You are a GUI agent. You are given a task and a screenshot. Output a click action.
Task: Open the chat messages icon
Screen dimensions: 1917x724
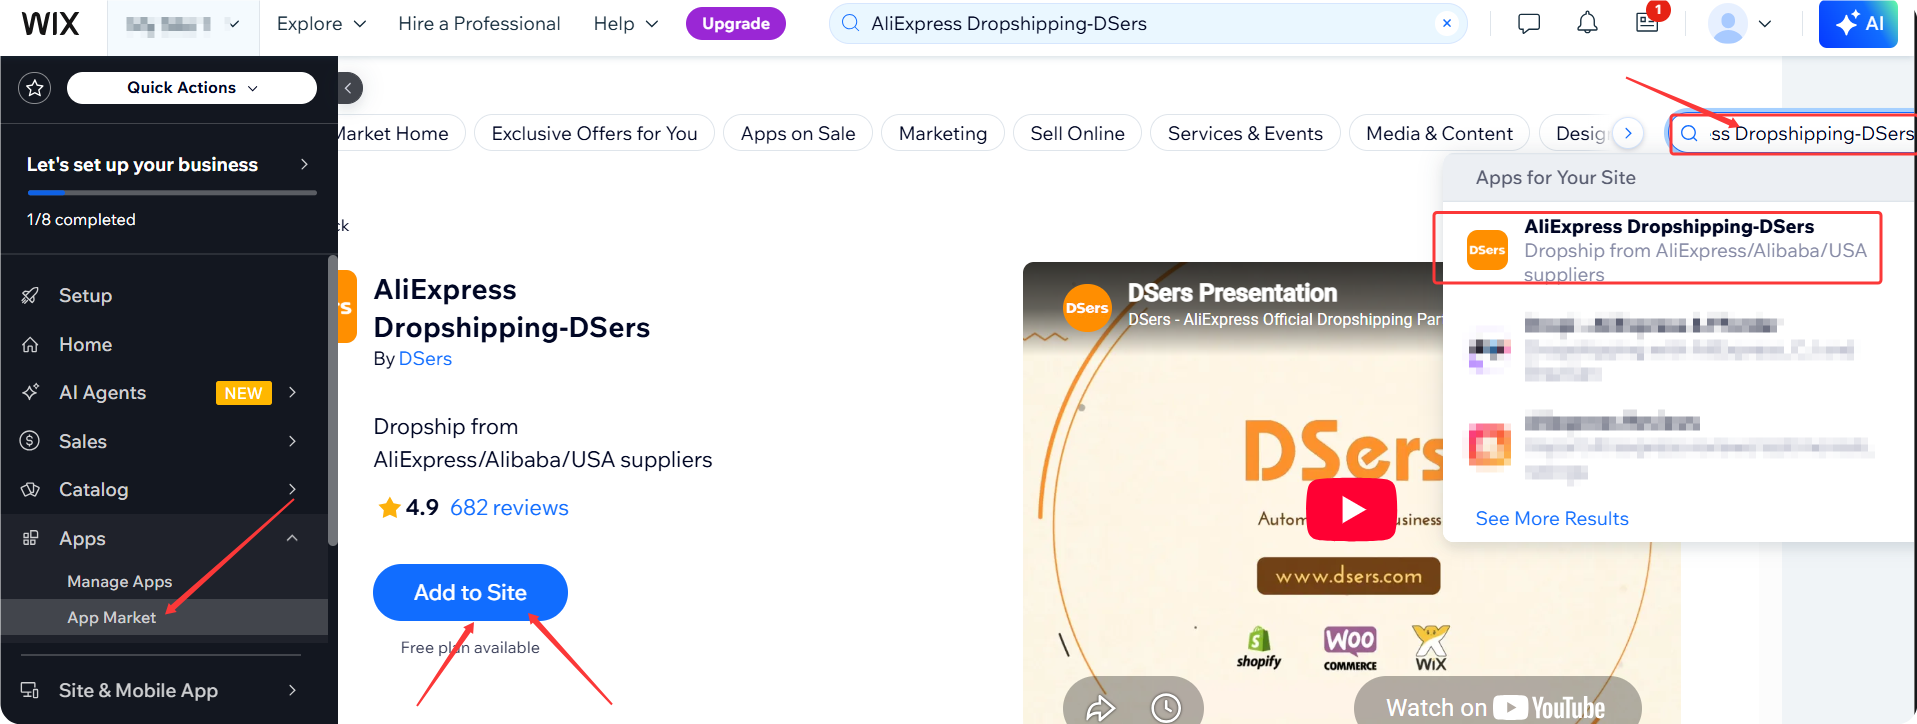[x=1529, y=24]
